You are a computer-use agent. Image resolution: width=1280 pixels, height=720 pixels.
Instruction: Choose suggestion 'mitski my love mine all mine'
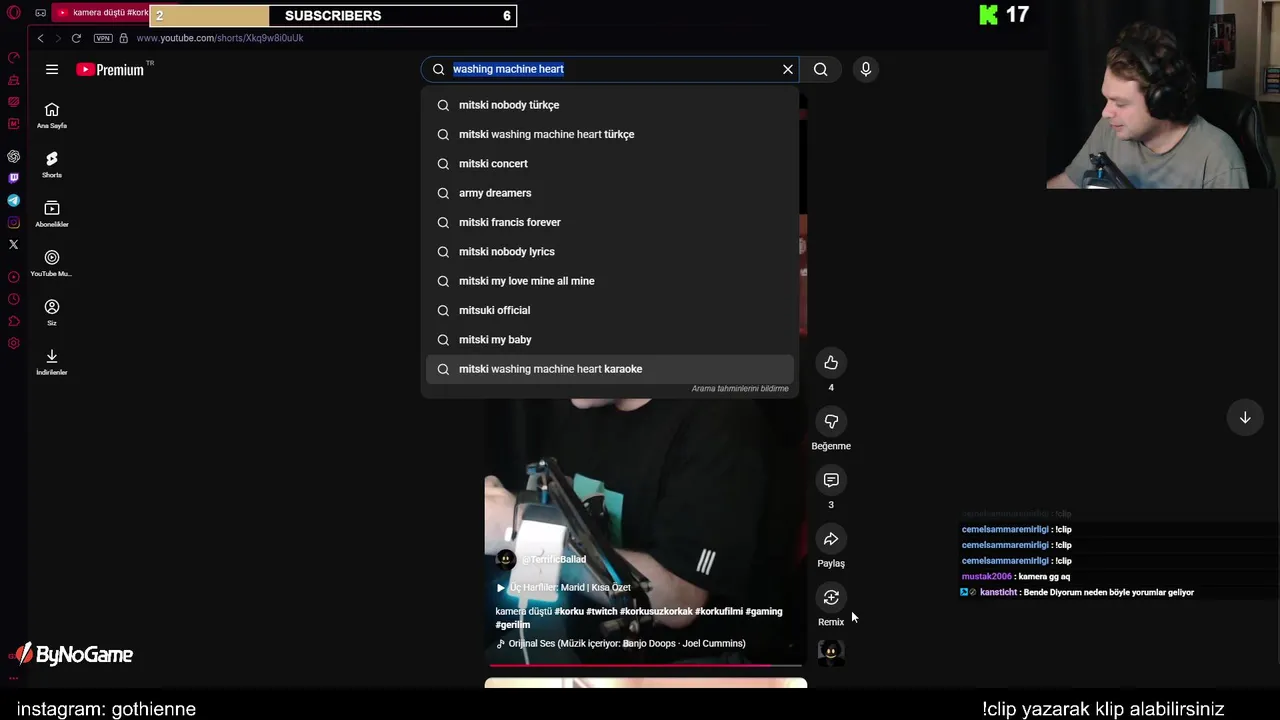point(610,281)
